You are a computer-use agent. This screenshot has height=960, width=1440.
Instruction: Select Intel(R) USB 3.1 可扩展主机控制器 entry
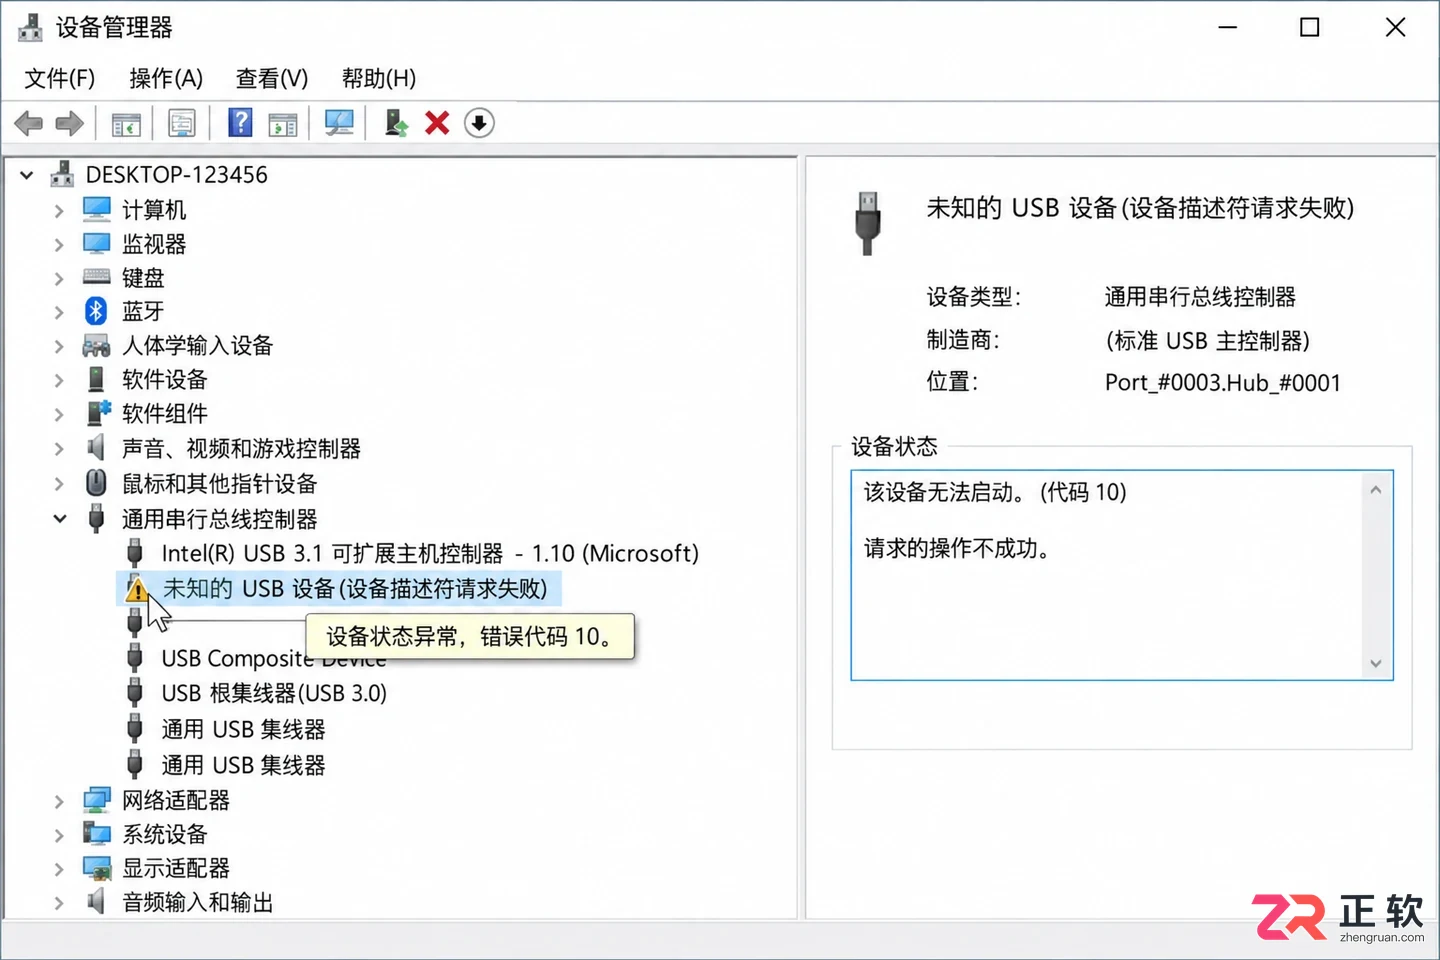click(430, 553)
